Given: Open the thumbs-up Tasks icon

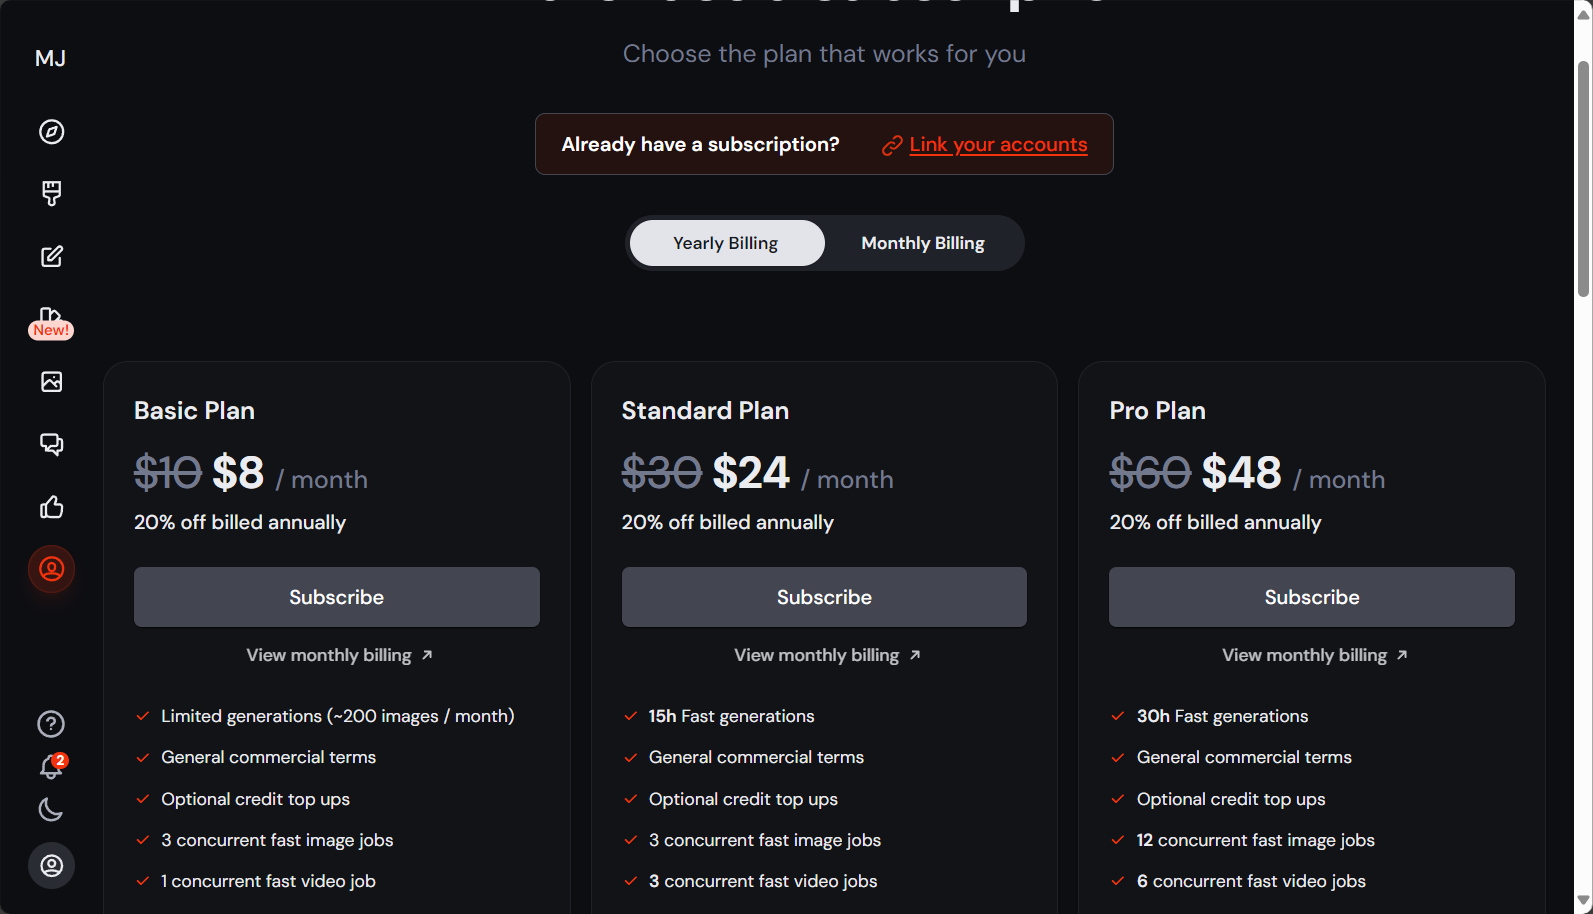Looking at the screenshot, I should 51,507.
